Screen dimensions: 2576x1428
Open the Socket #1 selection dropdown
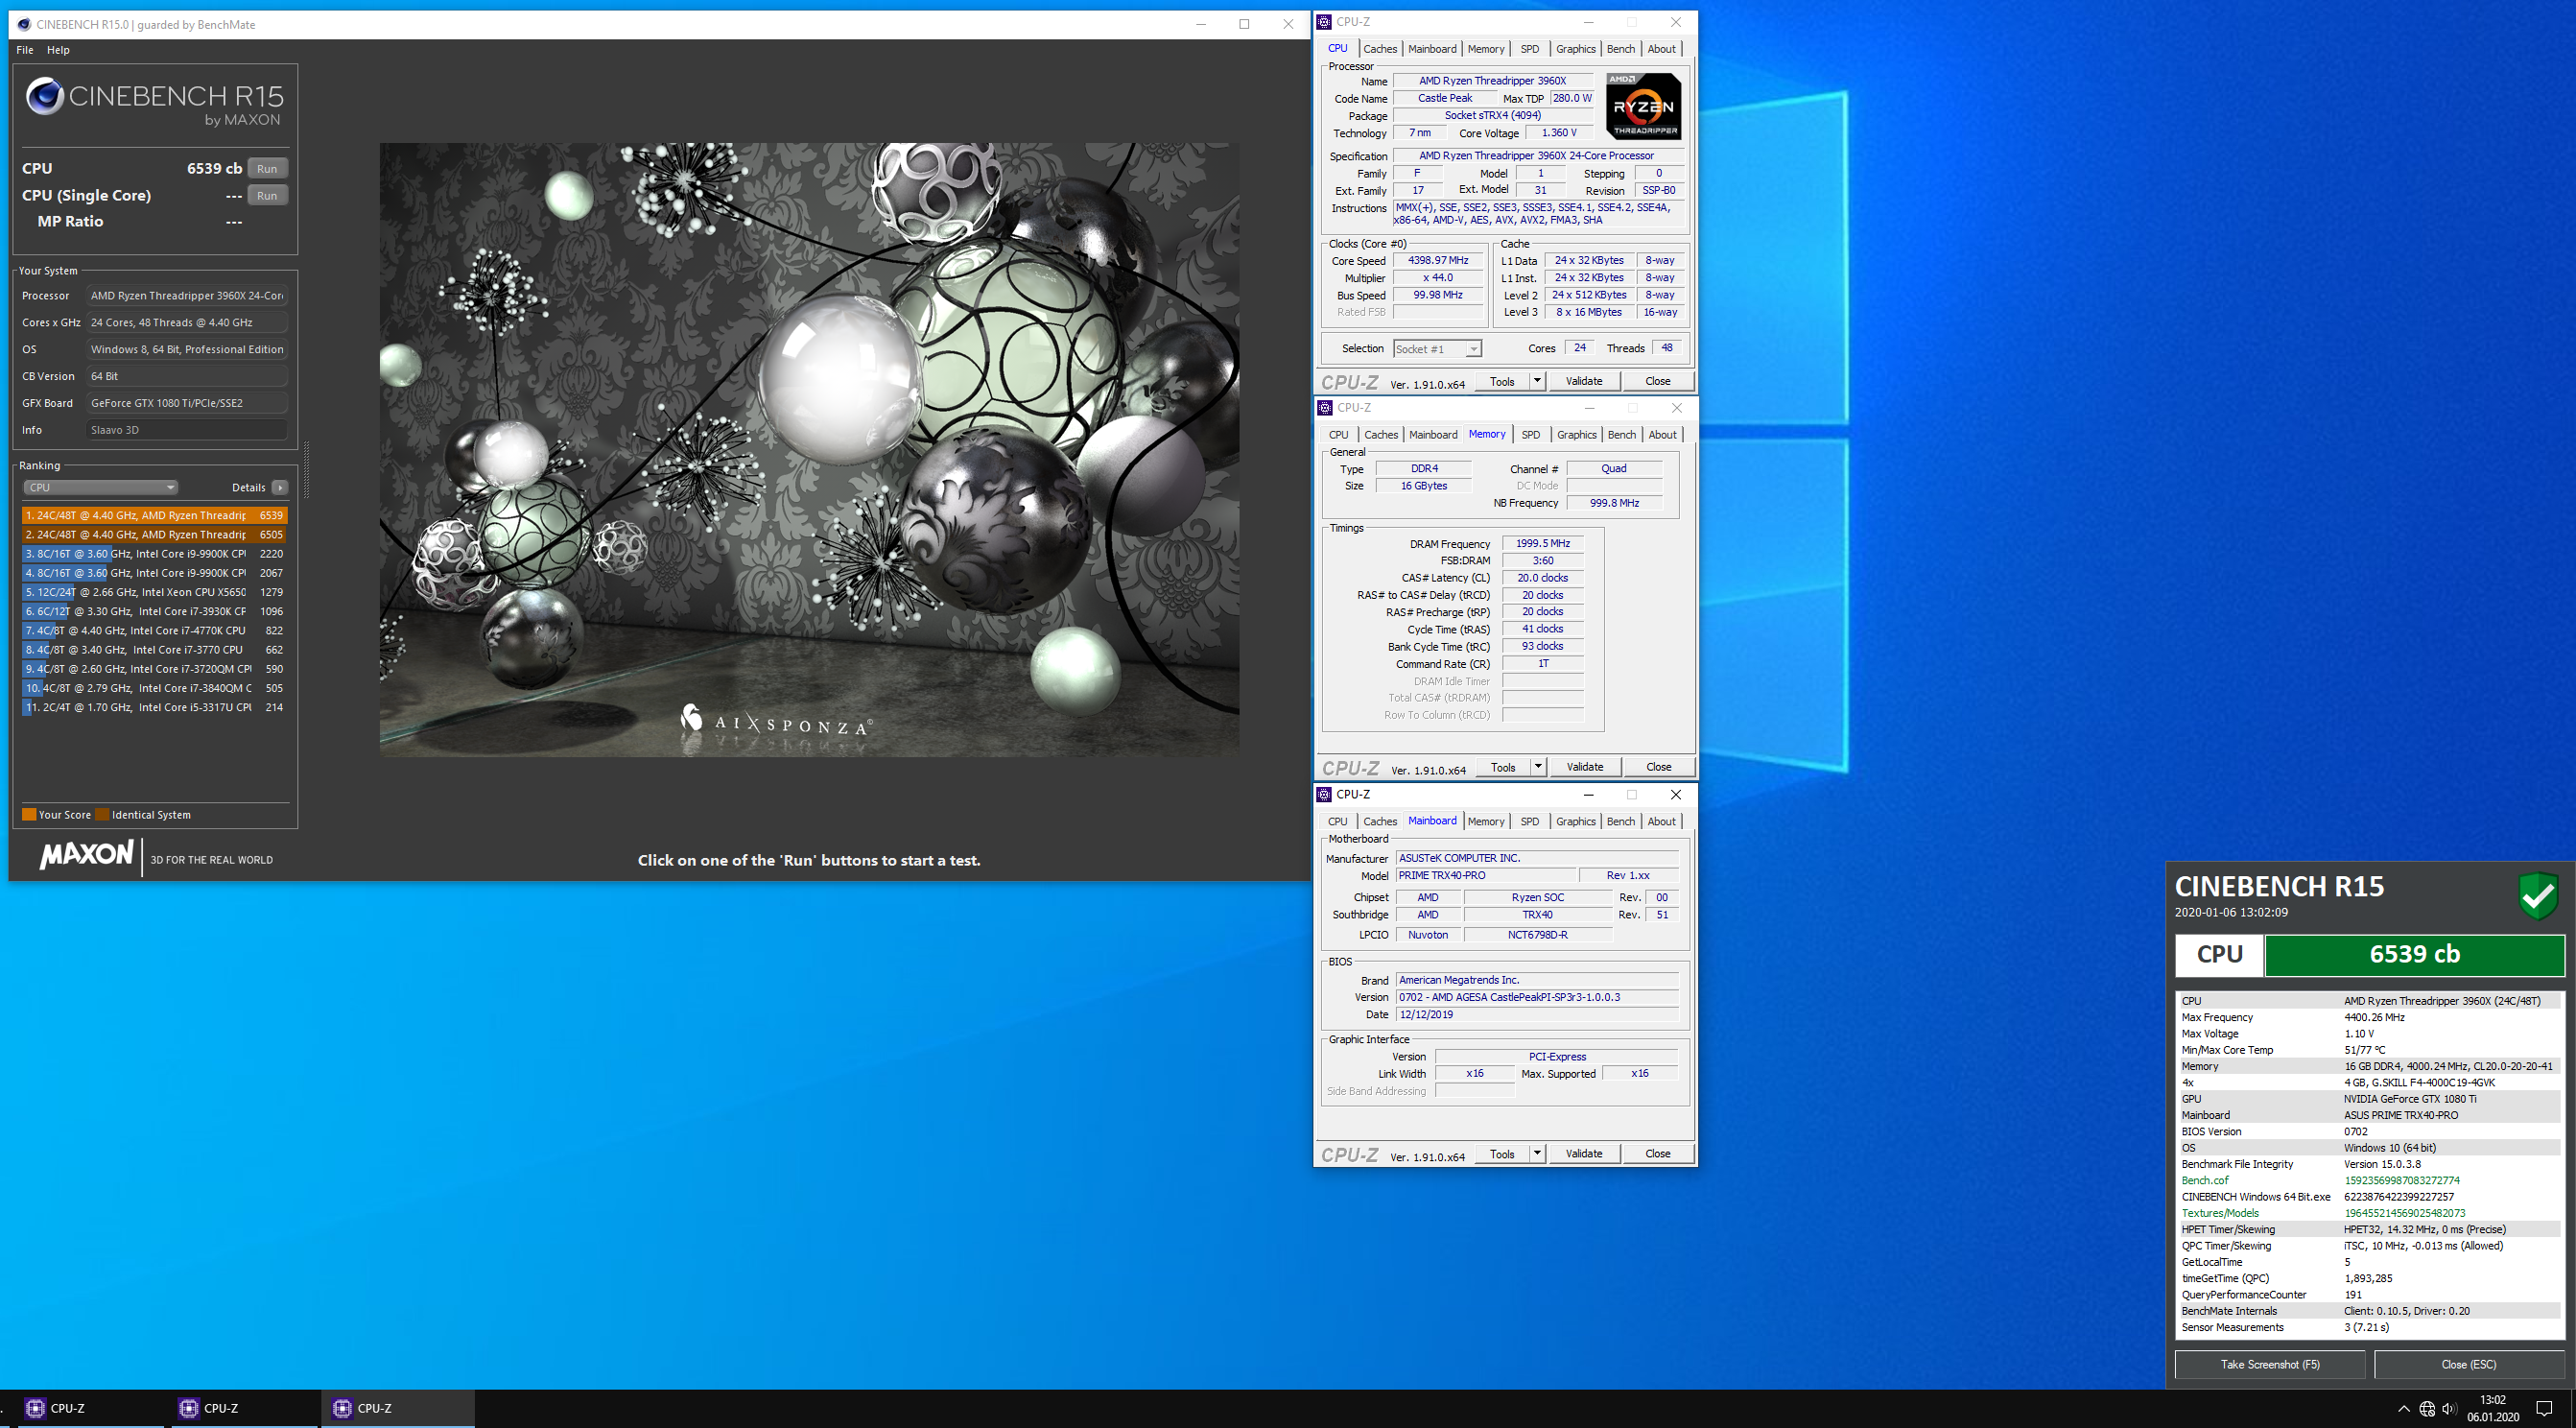[1437, 349]
